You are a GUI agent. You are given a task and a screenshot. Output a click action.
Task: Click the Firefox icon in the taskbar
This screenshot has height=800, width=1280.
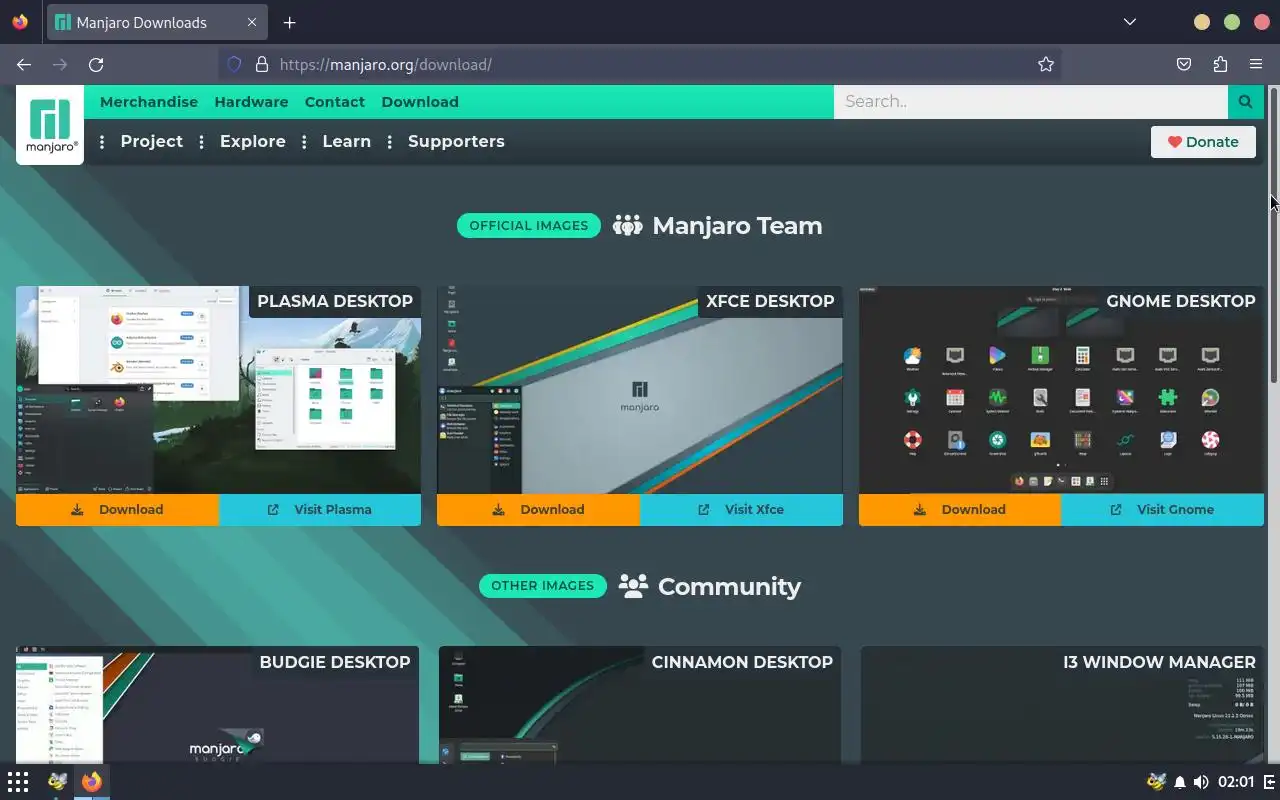coord(91,782)
